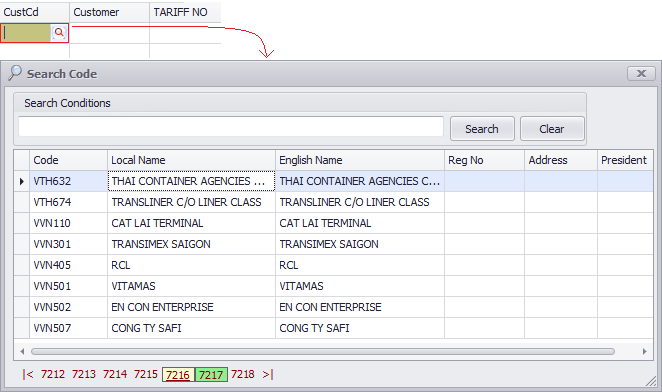This screenshot has width=662, height=392.
Task: Click local name VITAMAS cell
Action: tap(191, 286)
